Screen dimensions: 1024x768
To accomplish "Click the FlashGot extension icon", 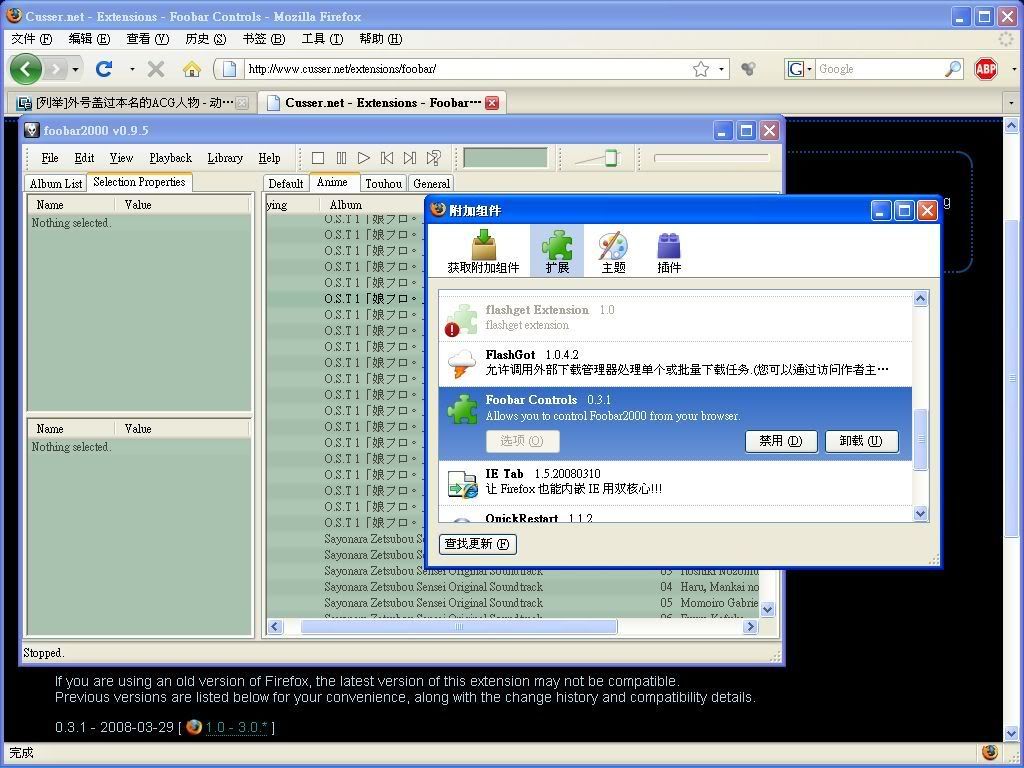I will click(462, 364).
